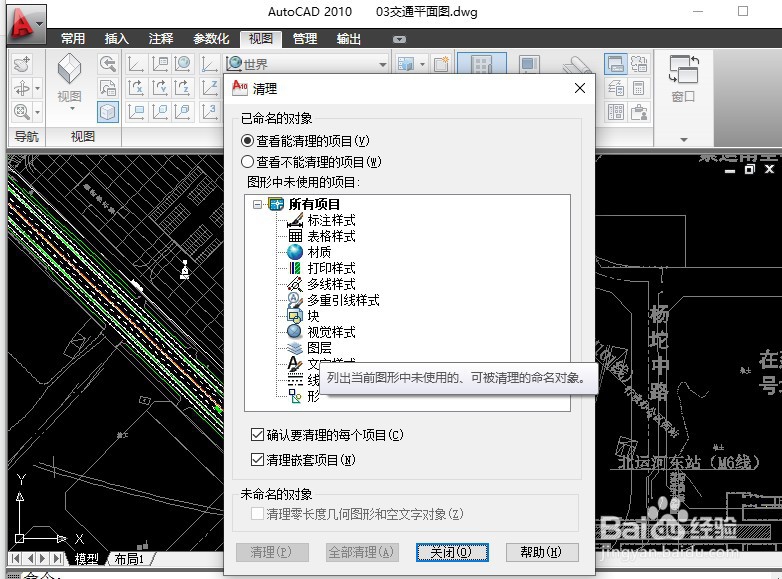The height and width of the screenshot is (579, 782).
Task: Click the 关闭(O) button
Action: 452,552
